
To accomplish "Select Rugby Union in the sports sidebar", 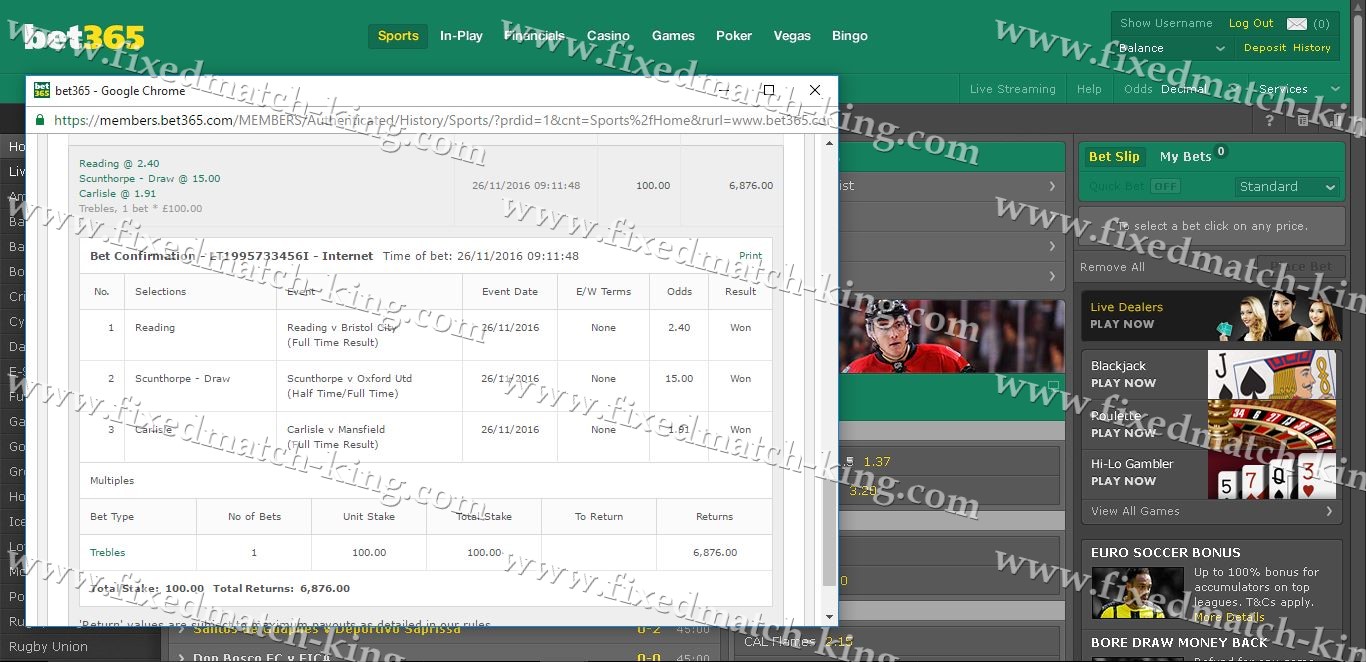I will click(48, 647).
